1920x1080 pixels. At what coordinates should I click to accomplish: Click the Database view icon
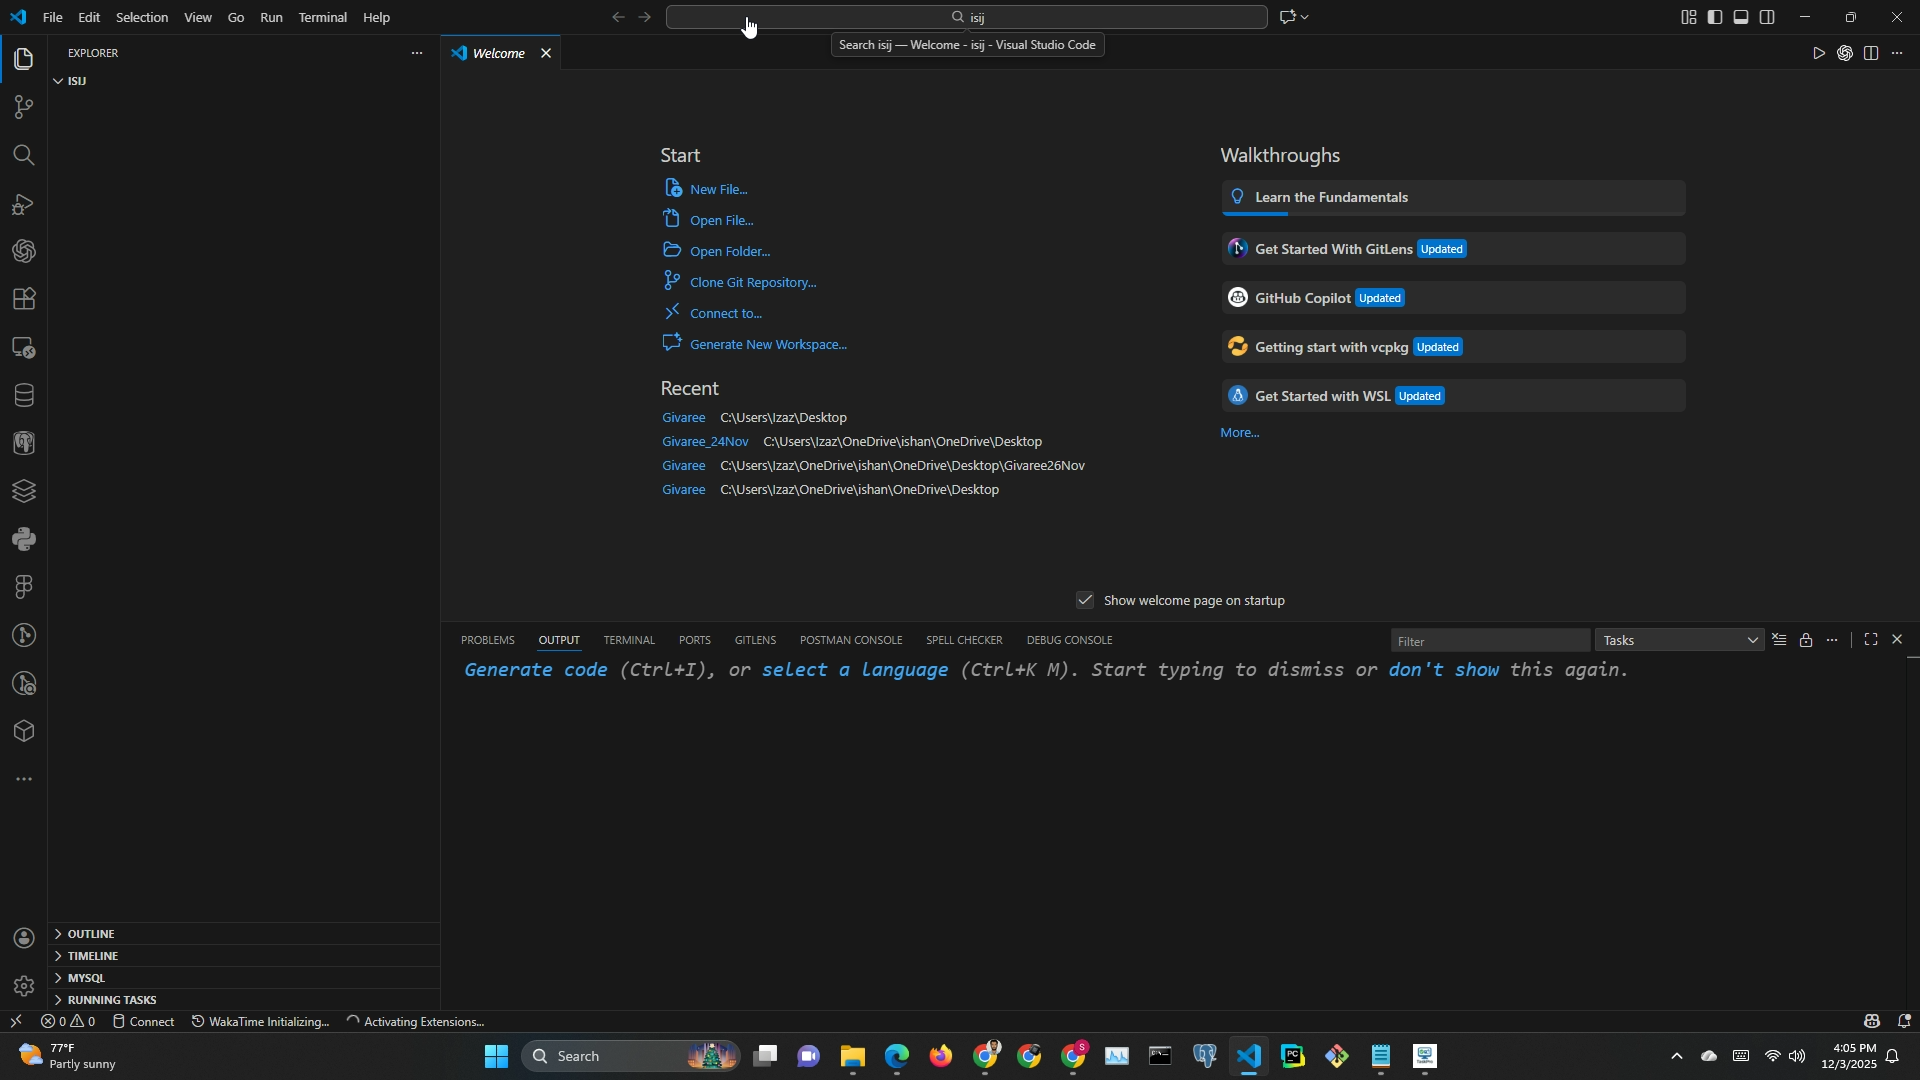tap(23, 396)
